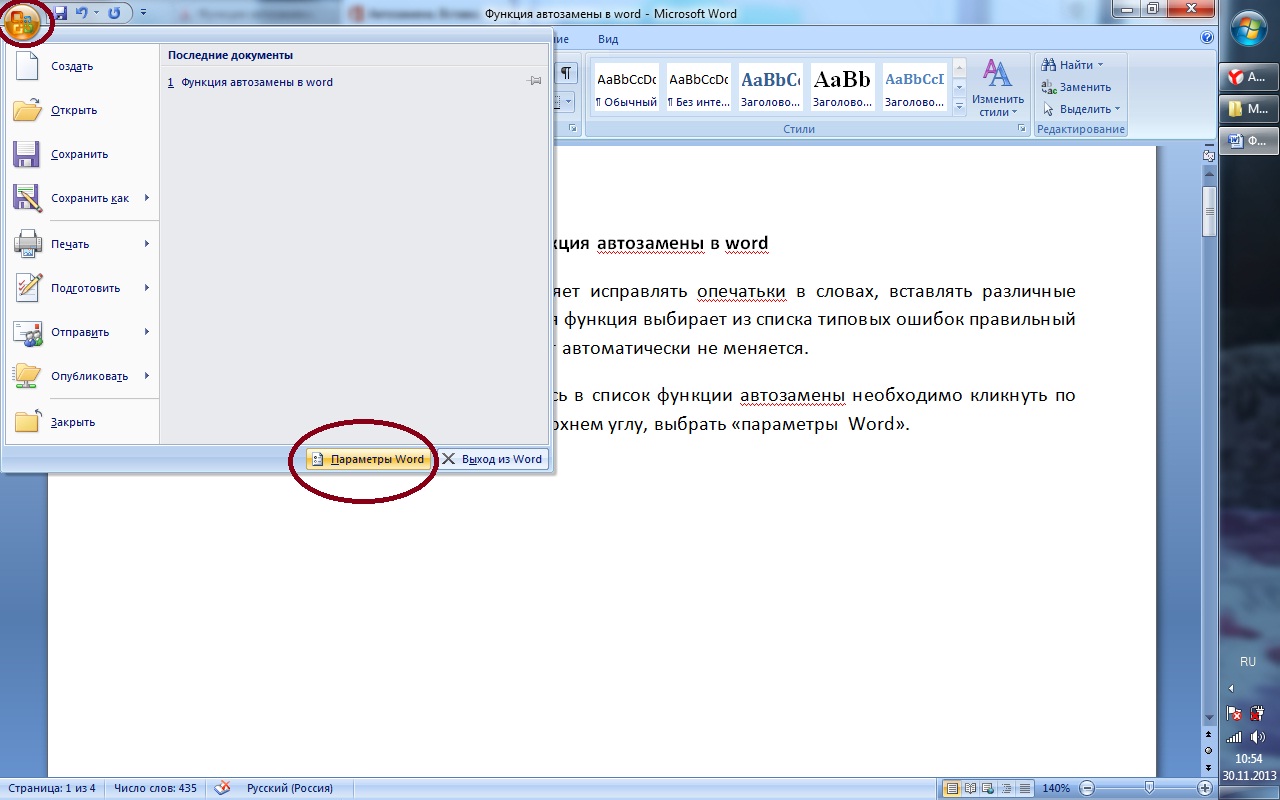Image resolution: width=1280 pixels, height=800 pixels.
Task: Click the zoom slider handle
Action: (x=1149, y=788)
